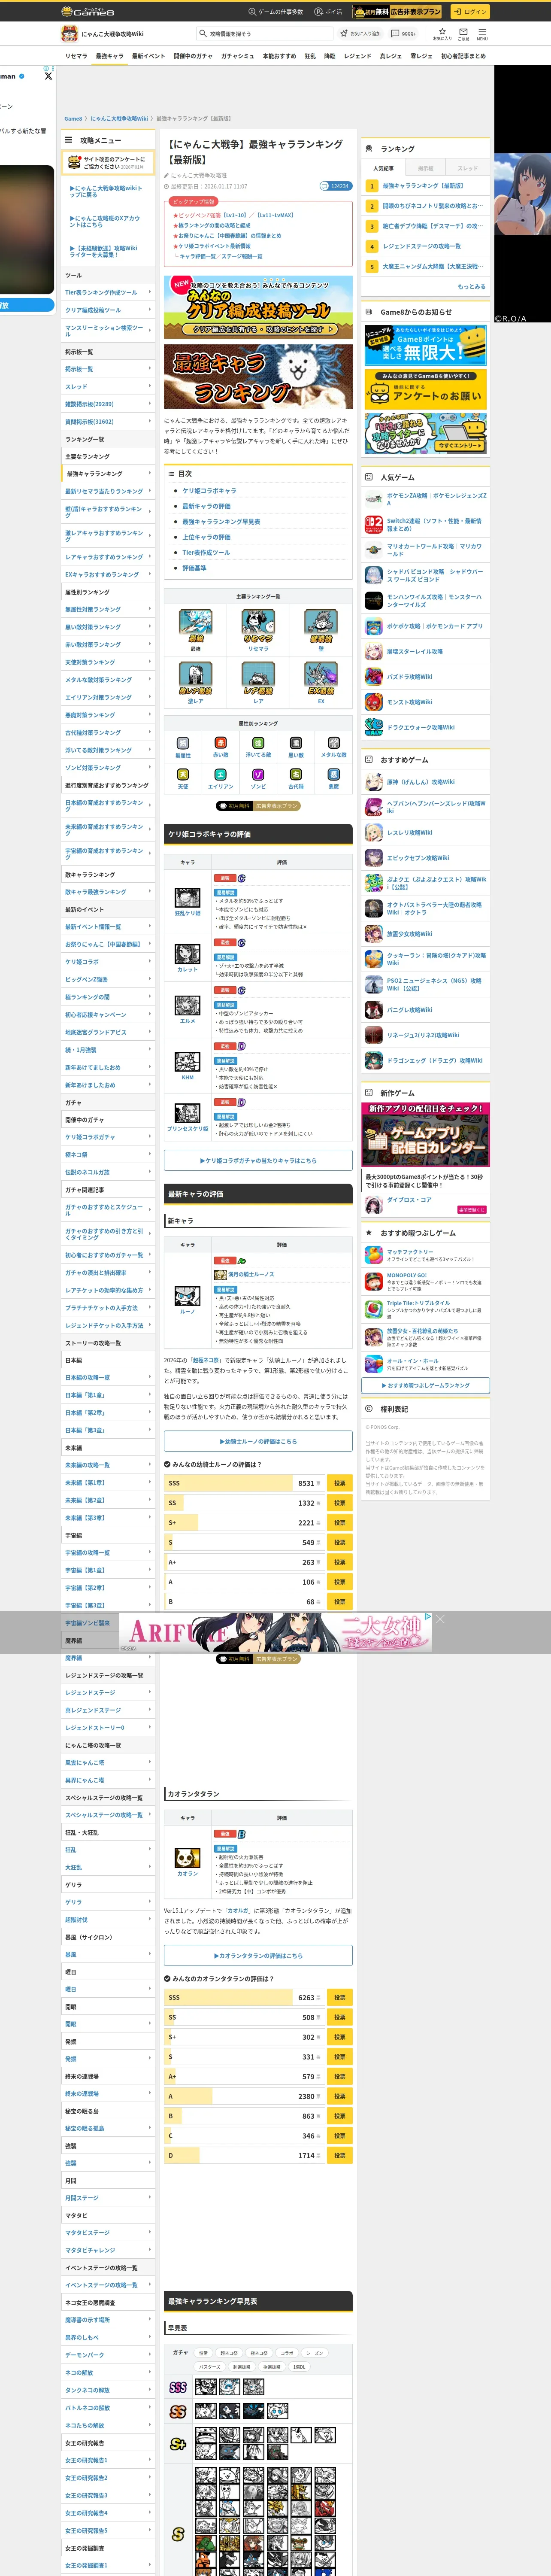The height and width of the screenshot is (2576, 551).
Task: Expand 無属性対策ランキング sidebar entry
Action: [x=108, y=609]
